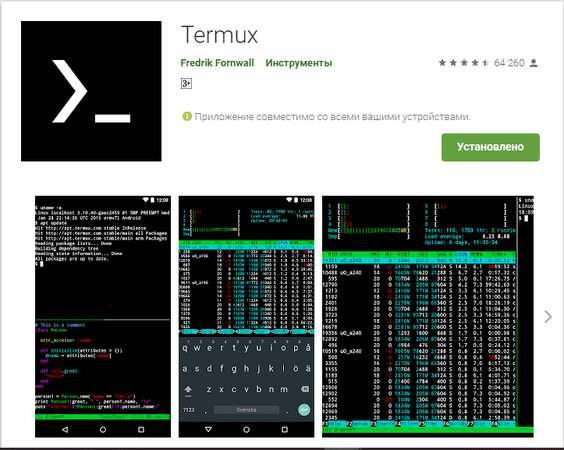Open the Fredrik Fornwall developer link
Viewport: 564px width, 450px height.
coord(217,63)
